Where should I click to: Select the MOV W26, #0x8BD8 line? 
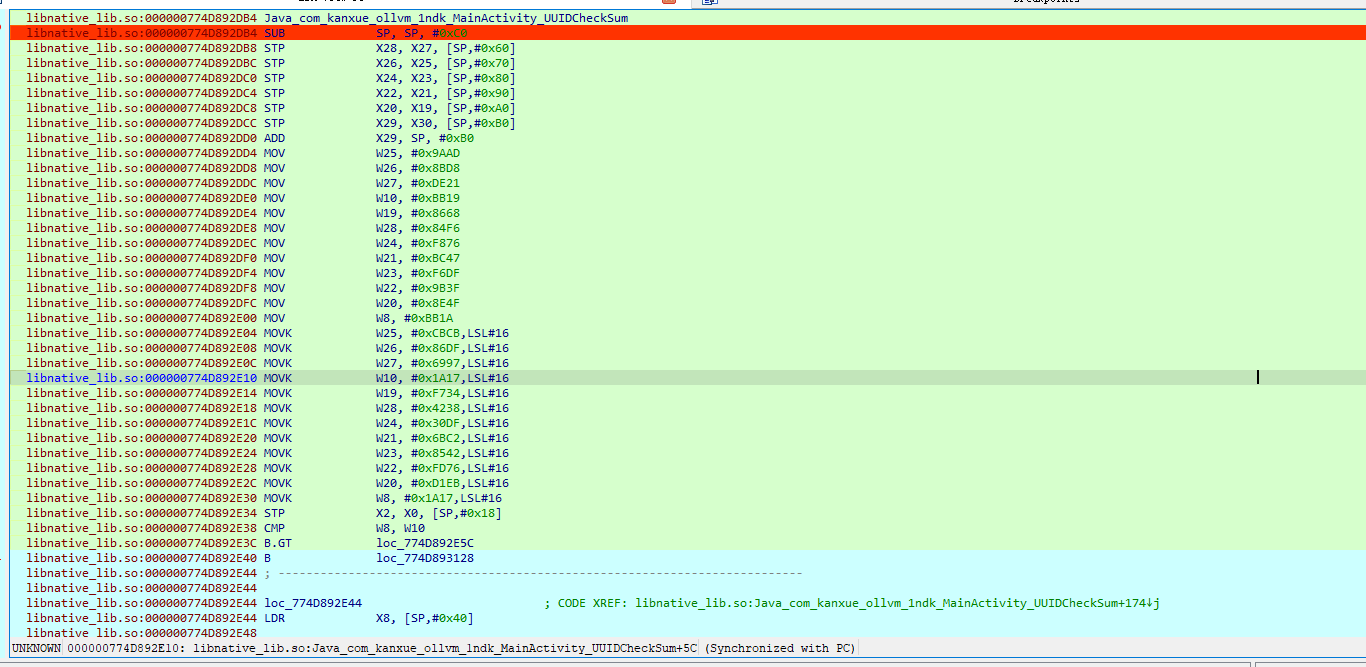[243, 168]
